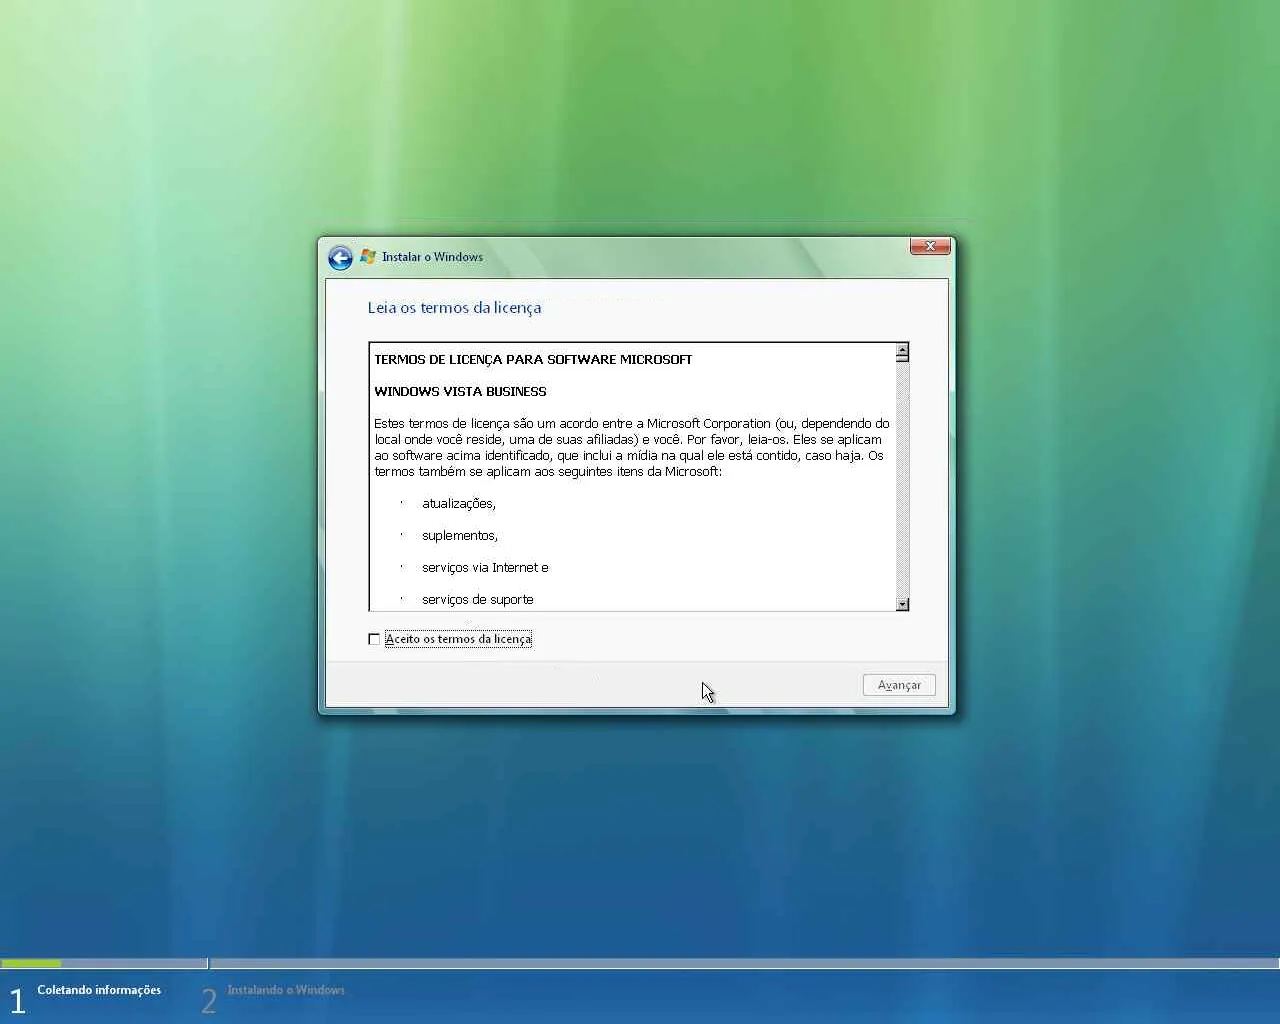This screenshot has width=1280, height=1024.
Task: Click the Instalando o Windows step label
Action: [x=286, y=990]
